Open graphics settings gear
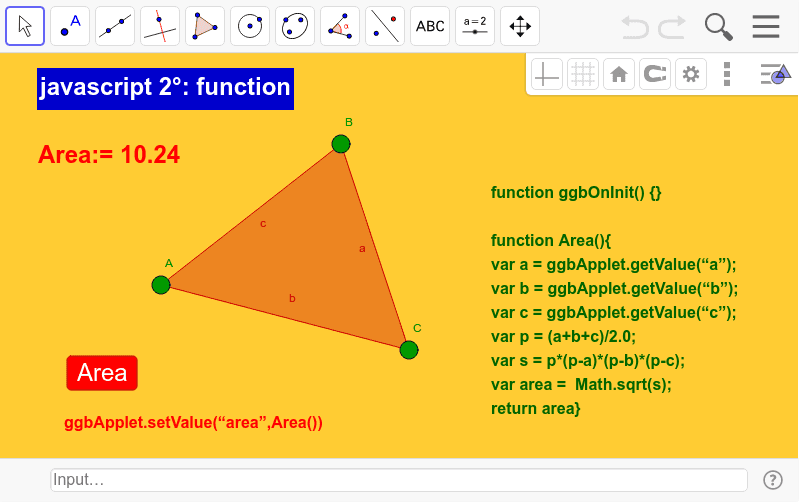800x503 pixels. [691, 74]
